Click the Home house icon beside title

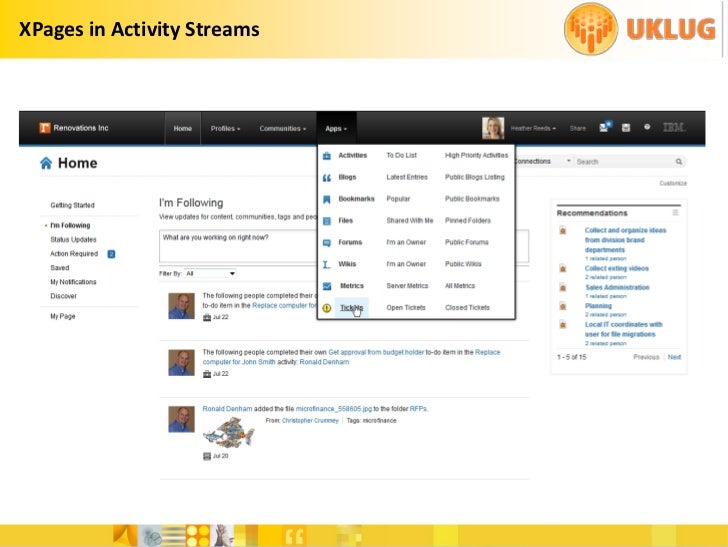46,163
